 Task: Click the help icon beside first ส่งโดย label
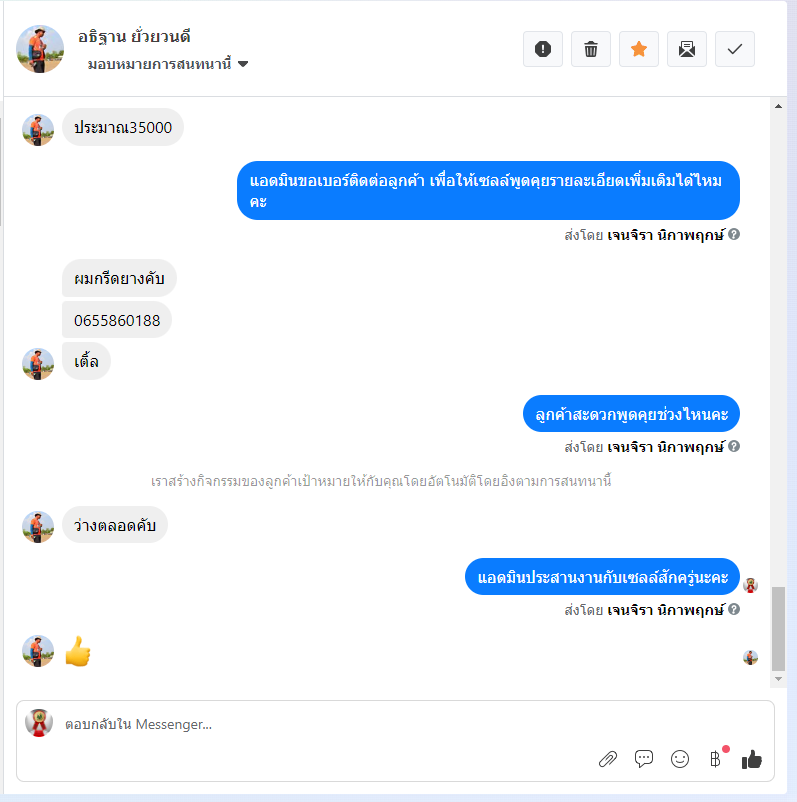734,234
